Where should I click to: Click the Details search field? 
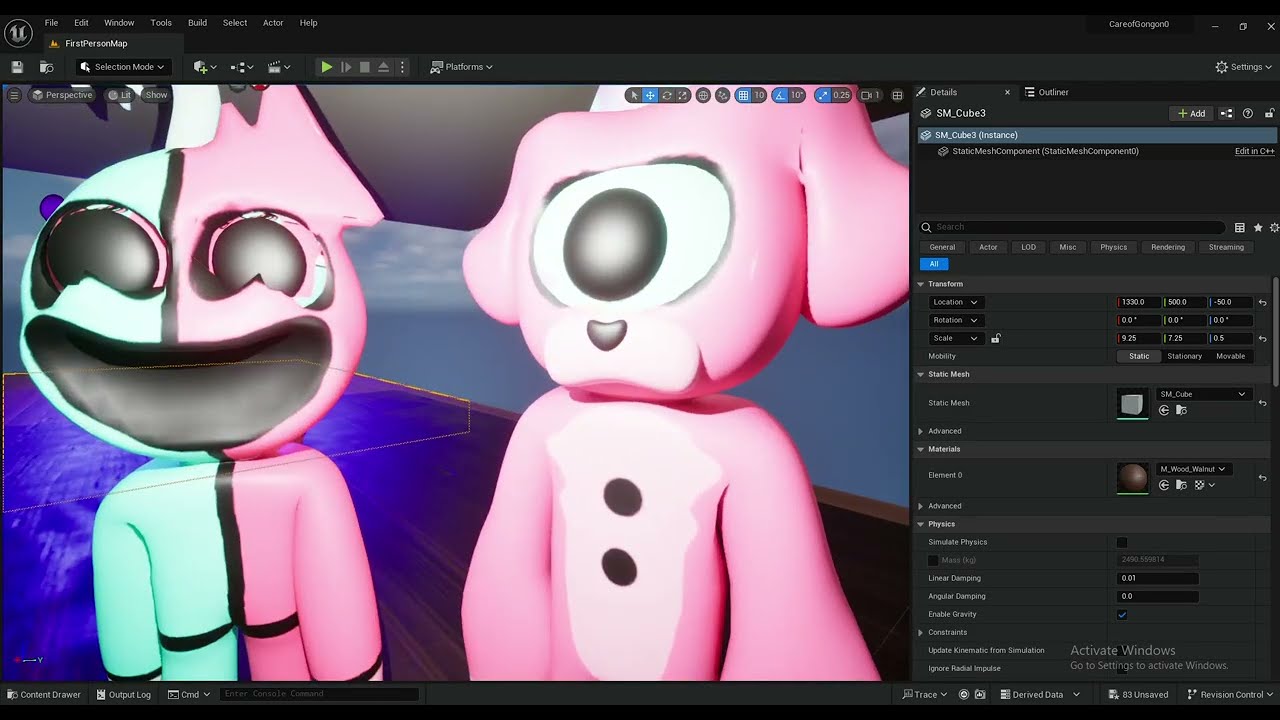pos(1072,227)
